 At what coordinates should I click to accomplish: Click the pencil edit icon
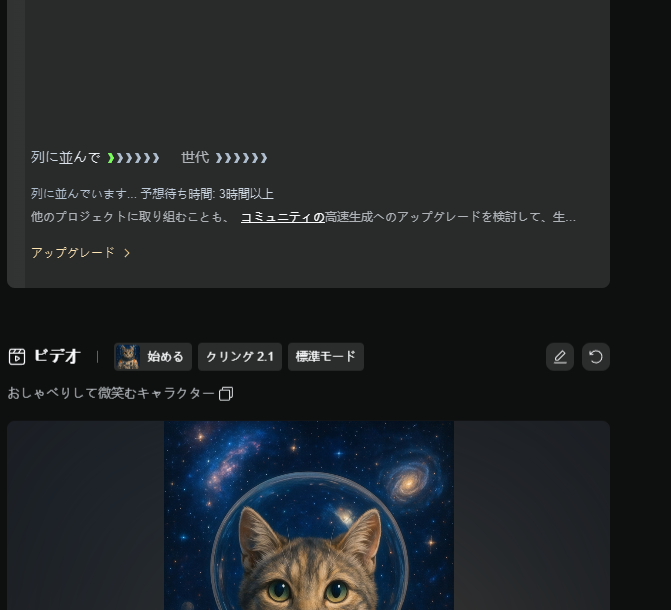(x=560, y=357)
